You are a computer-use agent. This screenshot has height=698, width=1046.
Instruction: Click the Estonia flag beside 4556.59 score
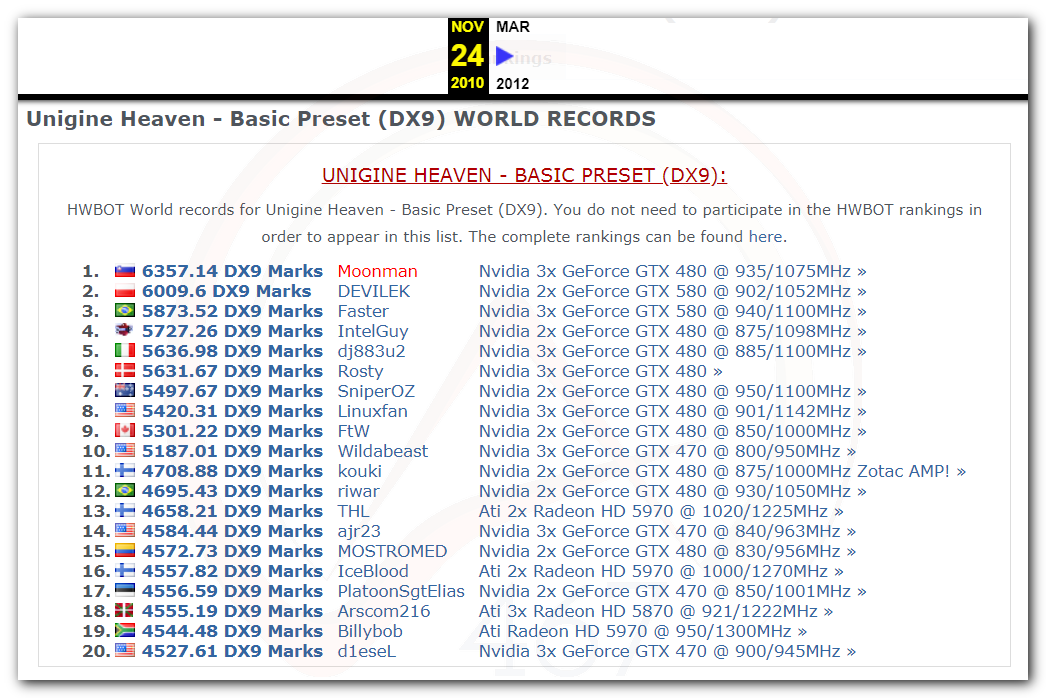click(125, 591)
